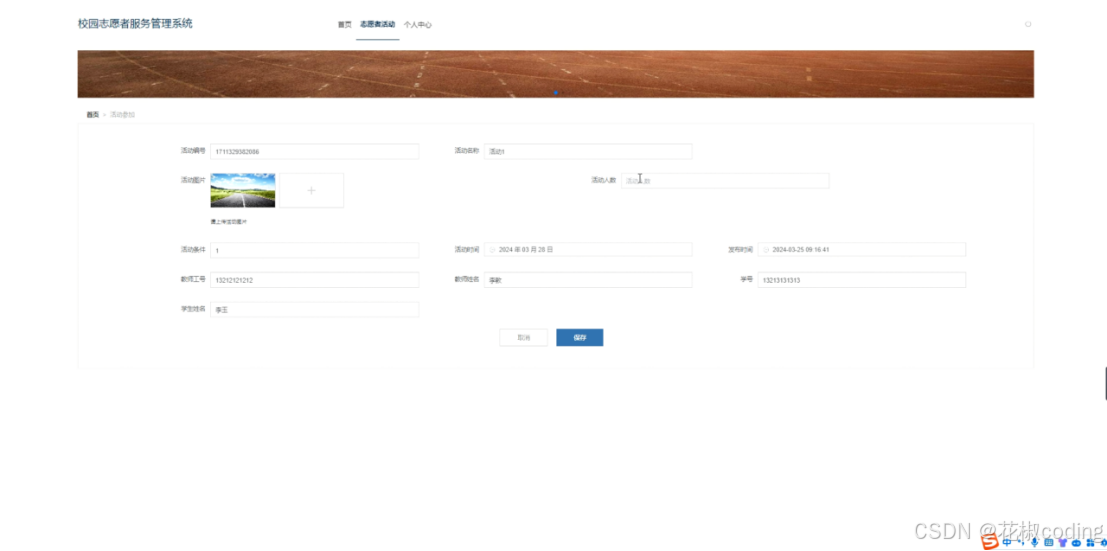Screen dimensions: 1107x551
Task: Click the calendar icon in 活动时间 field
Action: [492, 250]
